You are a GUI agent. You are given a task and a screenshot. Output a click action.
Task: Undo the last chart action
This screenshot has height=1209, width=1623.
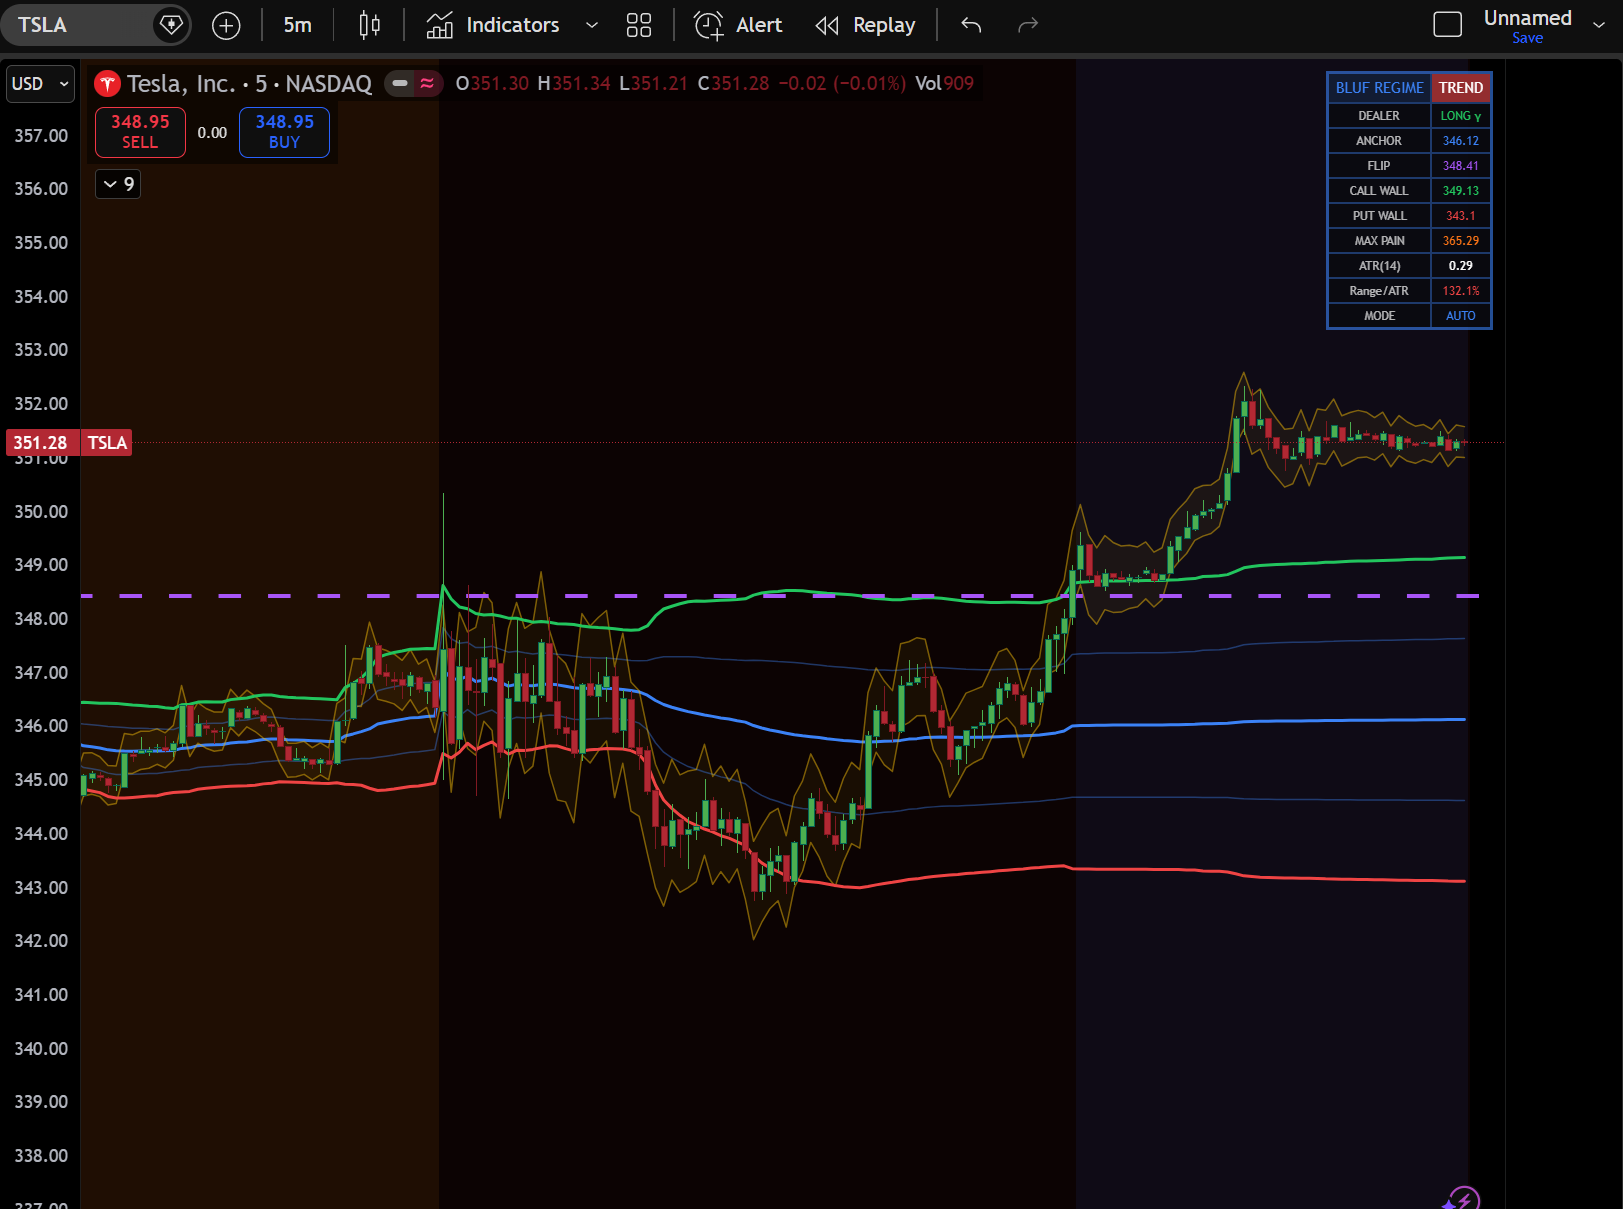(x=971, y=25)
